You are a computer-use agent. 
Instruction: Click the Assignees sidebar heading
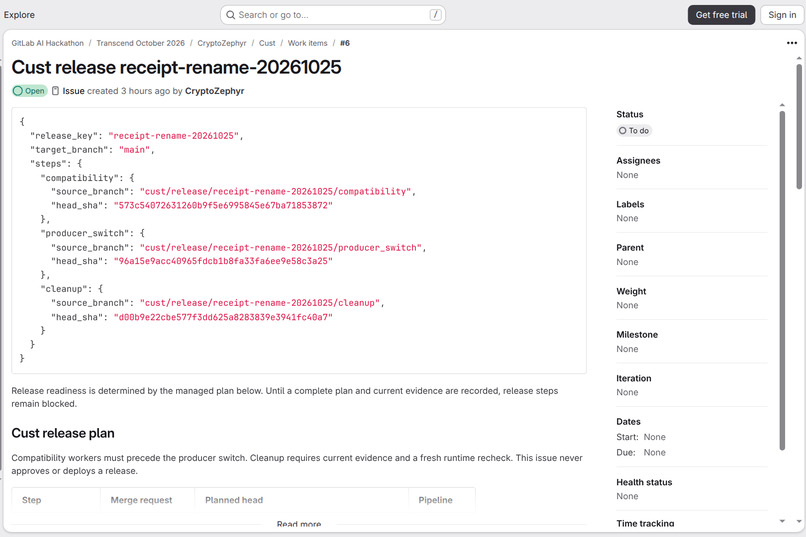(x=638, y=161)
